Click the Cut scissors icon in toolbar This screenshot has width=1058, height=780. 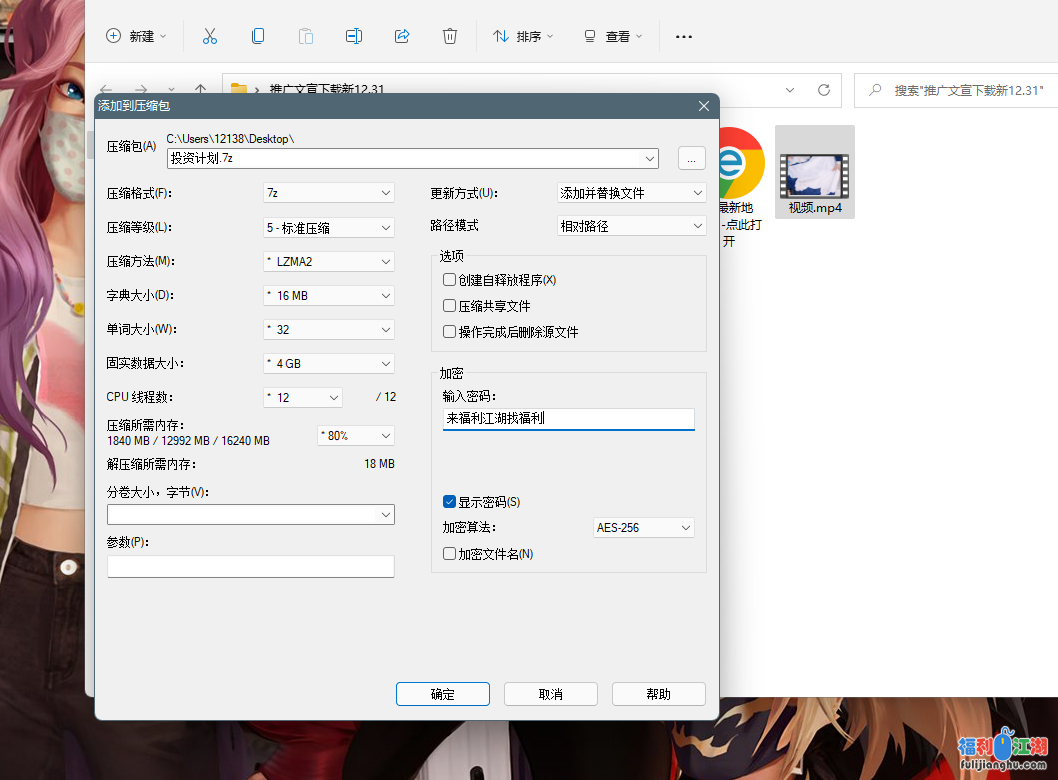(210, 36)
